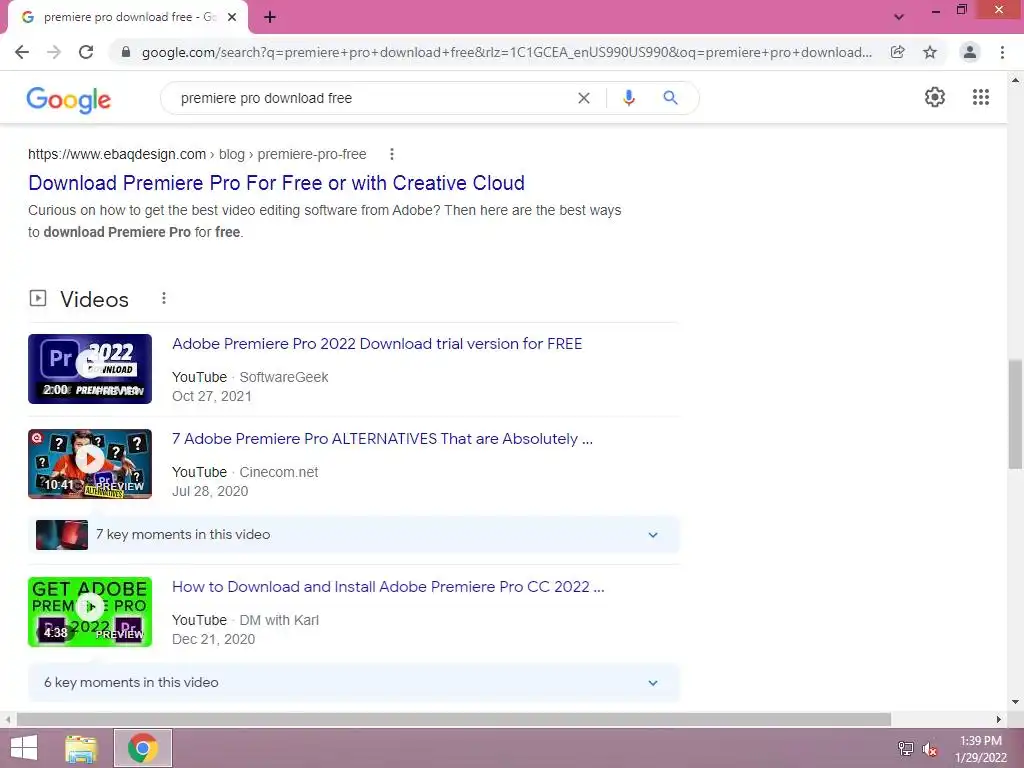This screenshot has width=1024, height=768.
Task: Click the DM with Karl channel name
Action: click(x=279, y=620)
